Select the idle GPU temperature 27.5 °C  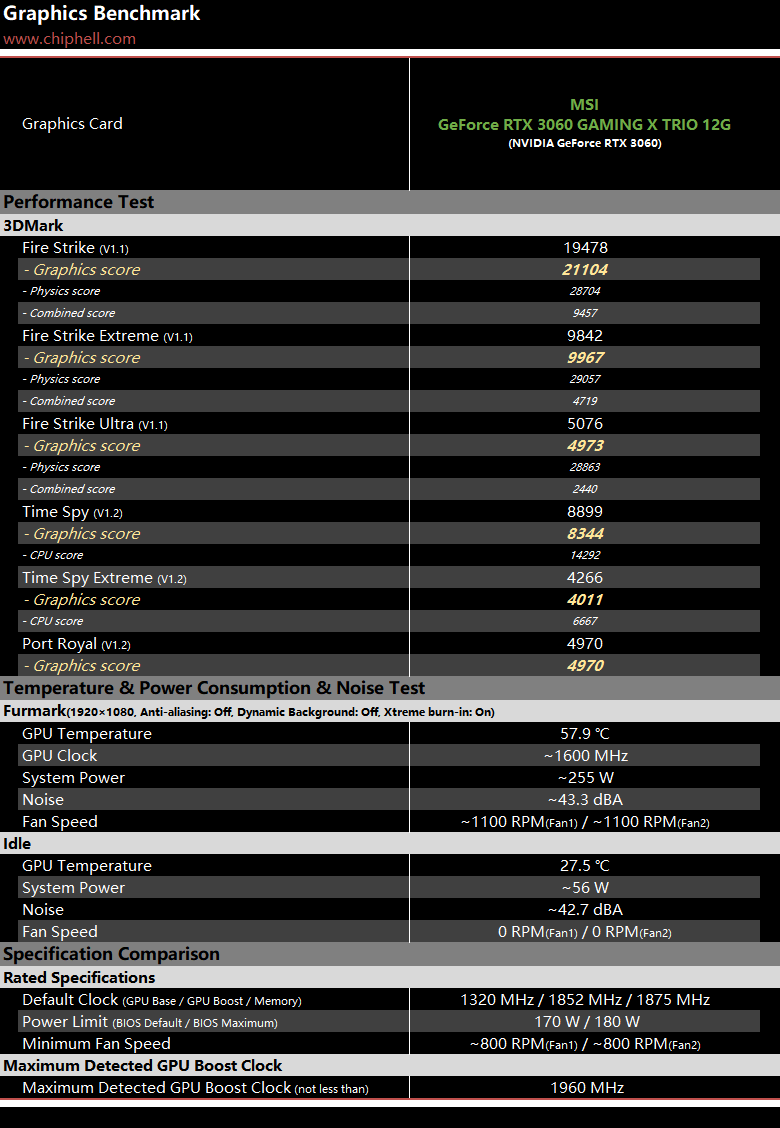click(x=585, y=865)
